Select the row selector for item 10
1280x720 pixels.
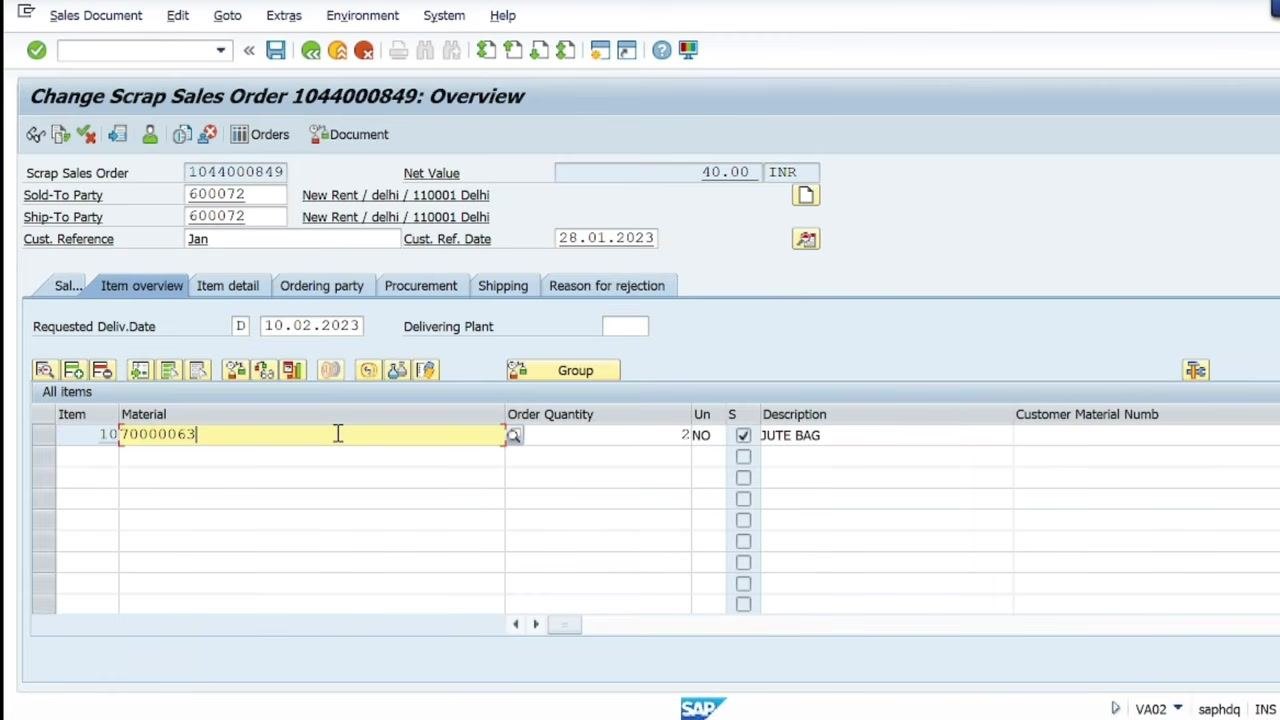tap(43, 435)
